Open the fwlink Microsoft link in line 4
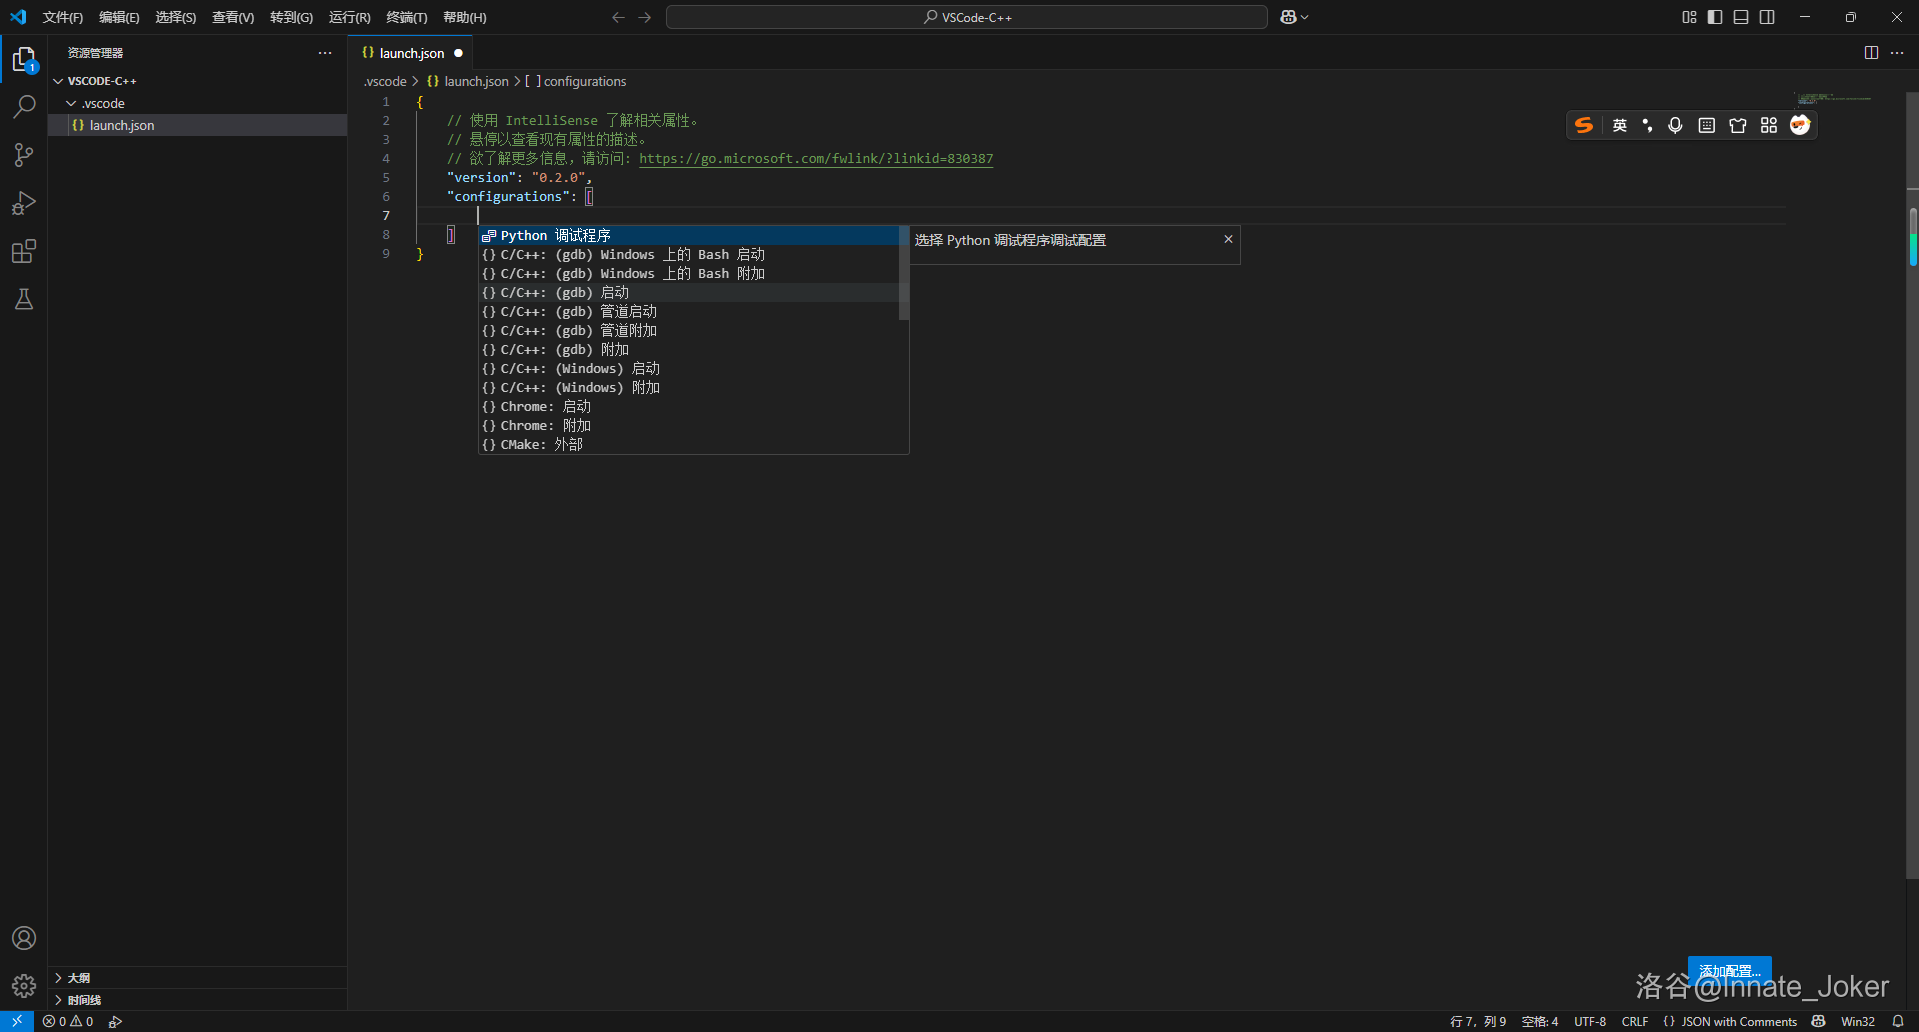This screenshot has height=1032, width=1919. click(x=815, y=158)
